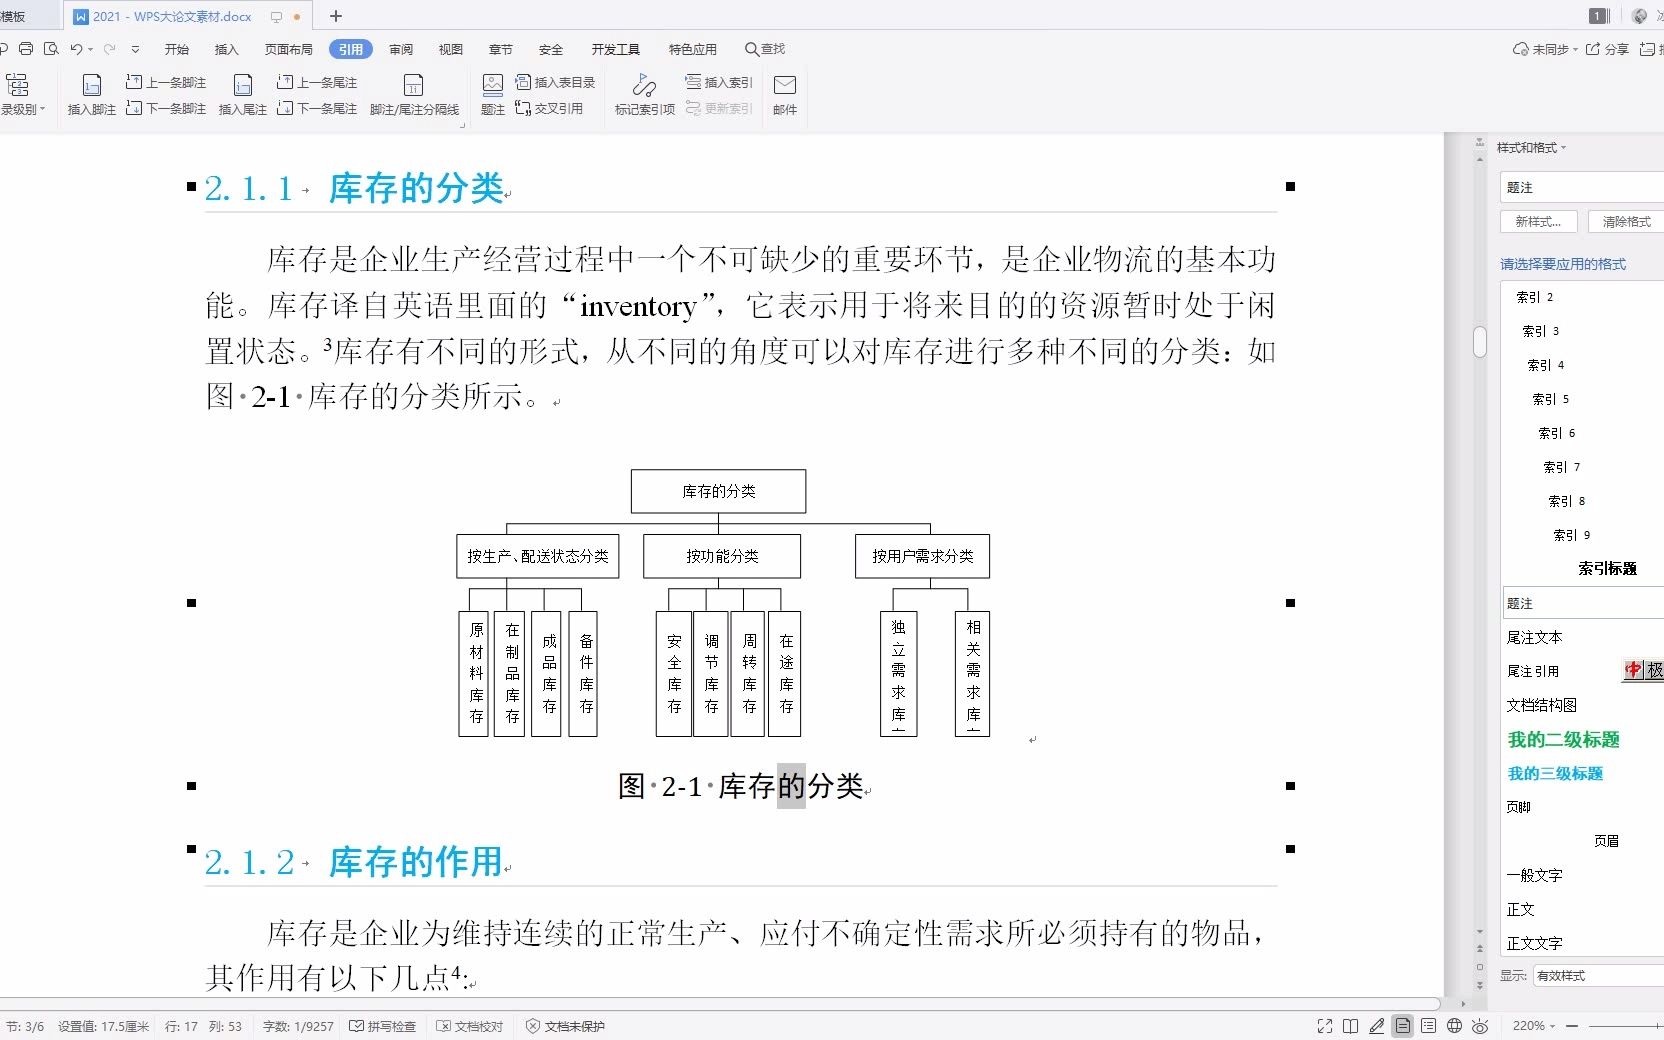Undo the last action
Screen dimensions: 1664x1040
click(76, 49)
